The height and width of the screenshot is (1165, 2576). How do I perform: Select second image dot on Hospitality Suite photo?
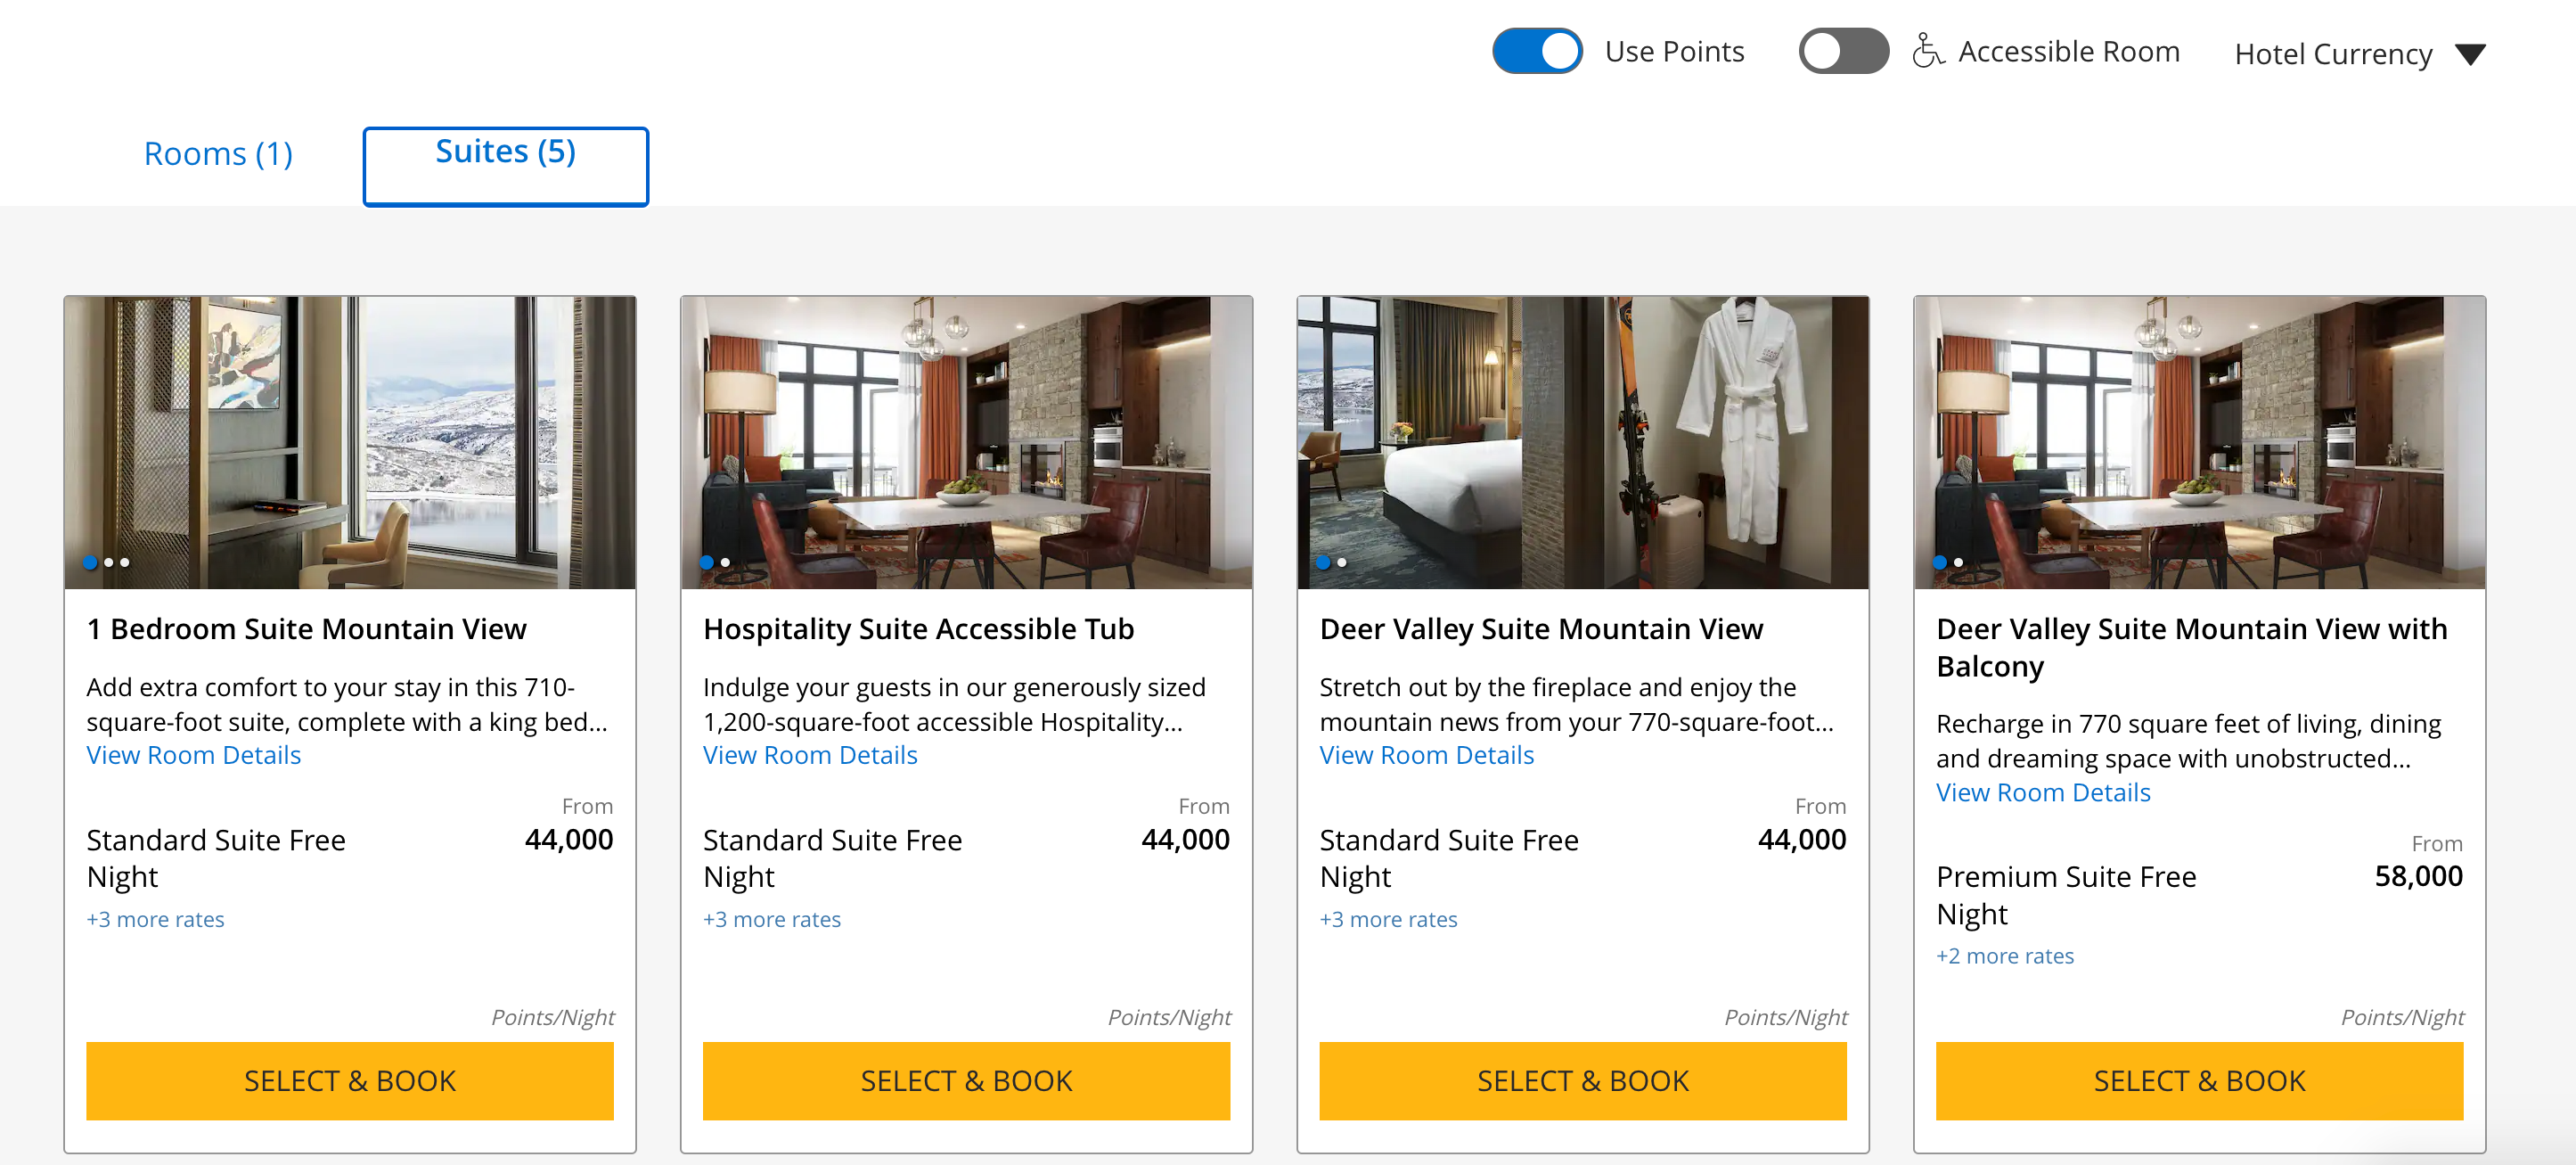[x=725, y=563]
